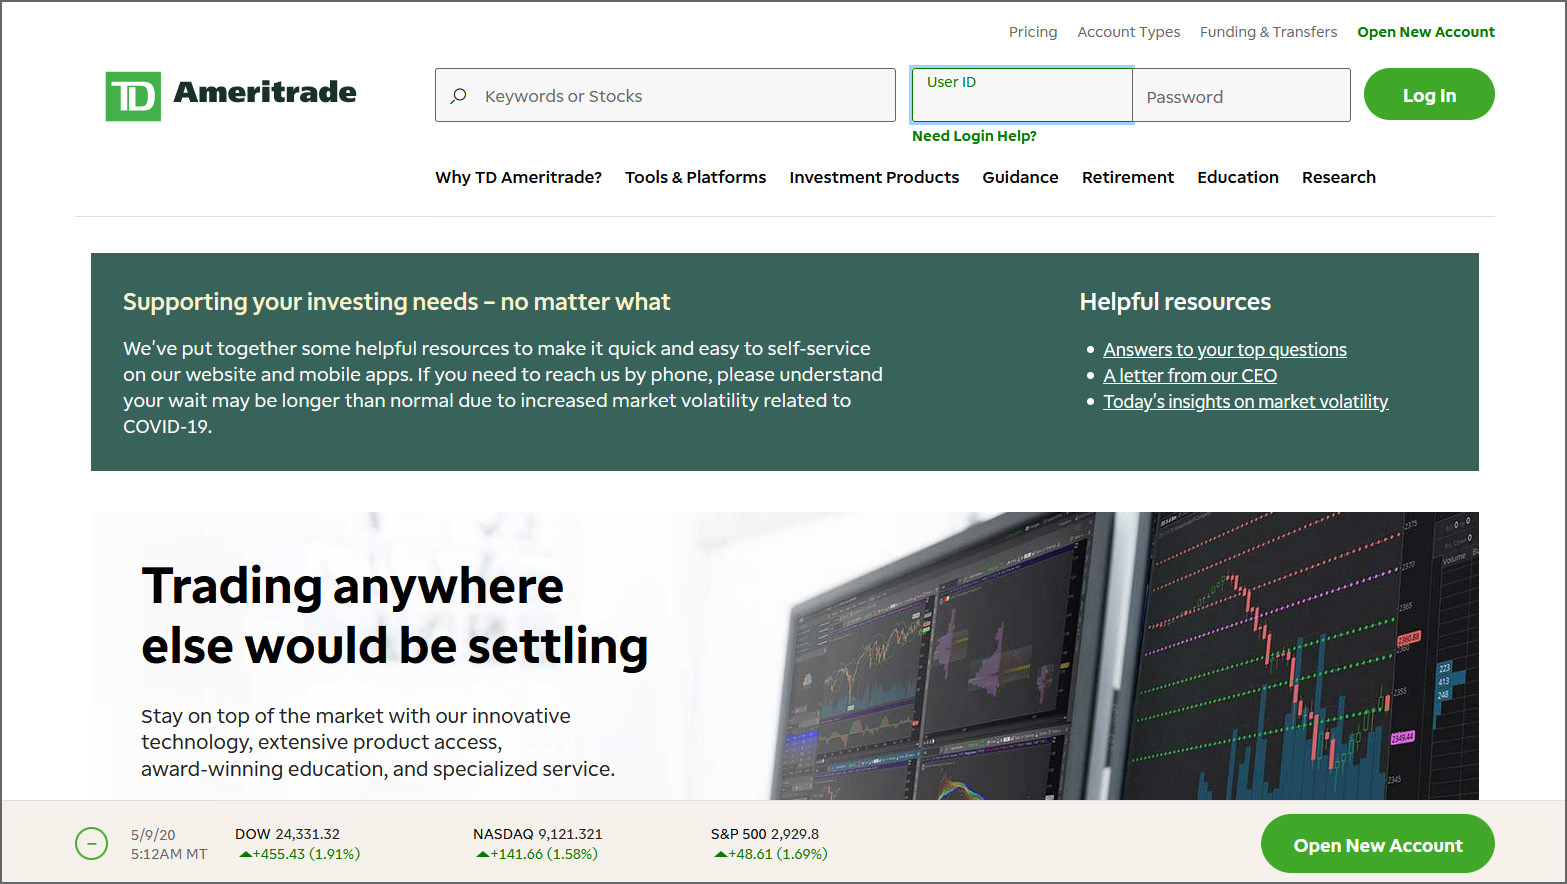Read A letter from our CEO

[1190, 375]
